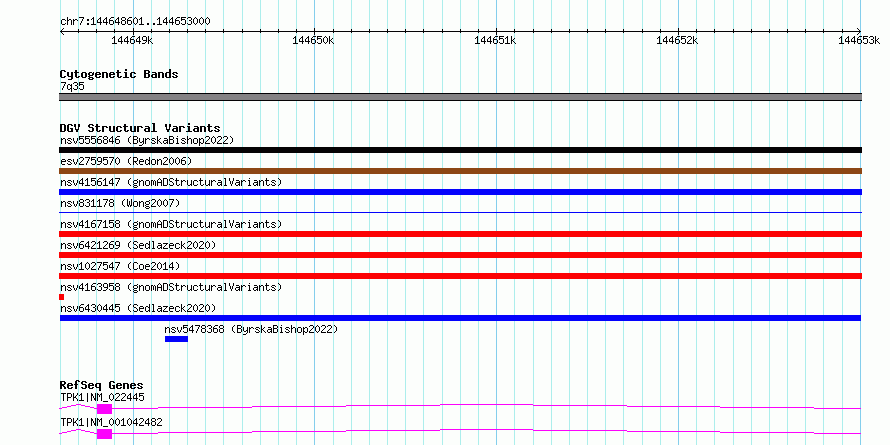Click the 144650k ruler tick label
This screenshot has height=445, width=890.
(313, 40)
